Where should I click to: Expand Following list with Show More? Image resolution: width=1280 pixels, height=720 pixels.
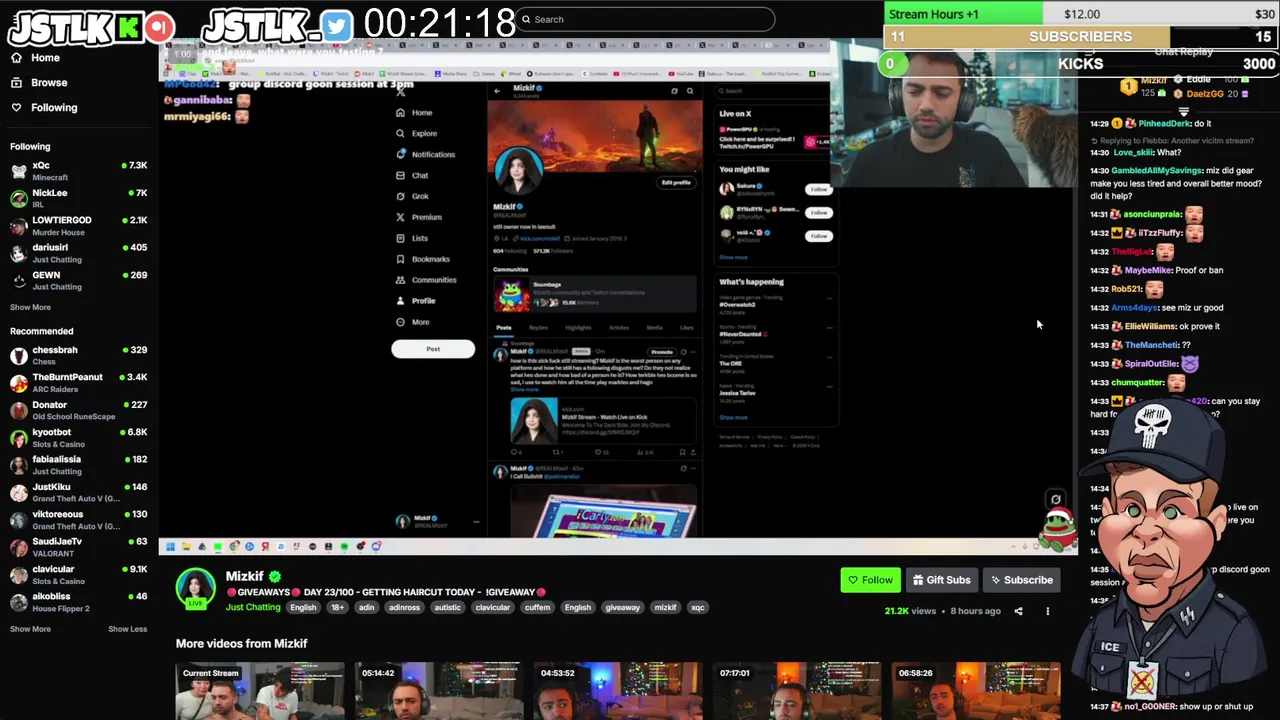[30, 308]
